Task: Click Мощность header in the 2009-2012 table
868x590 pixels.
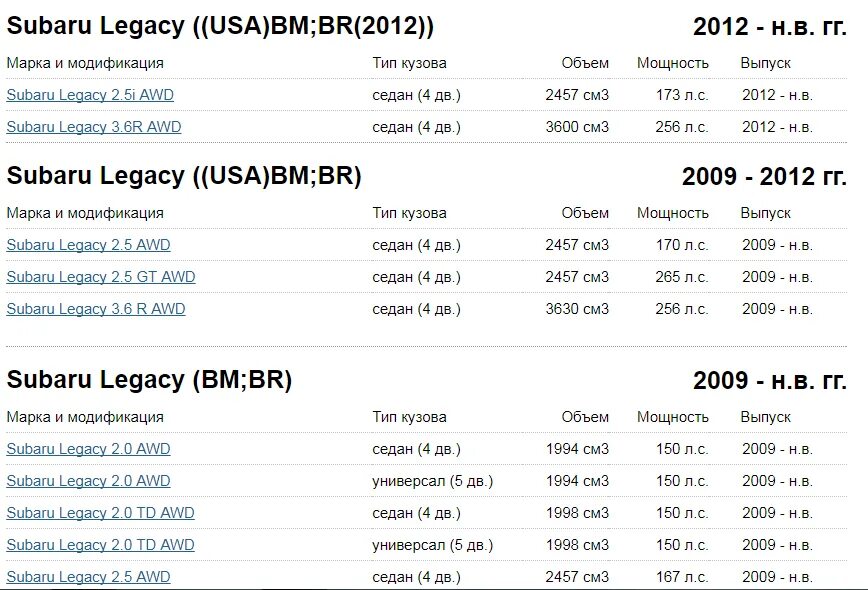Action: tap(673, 213)
